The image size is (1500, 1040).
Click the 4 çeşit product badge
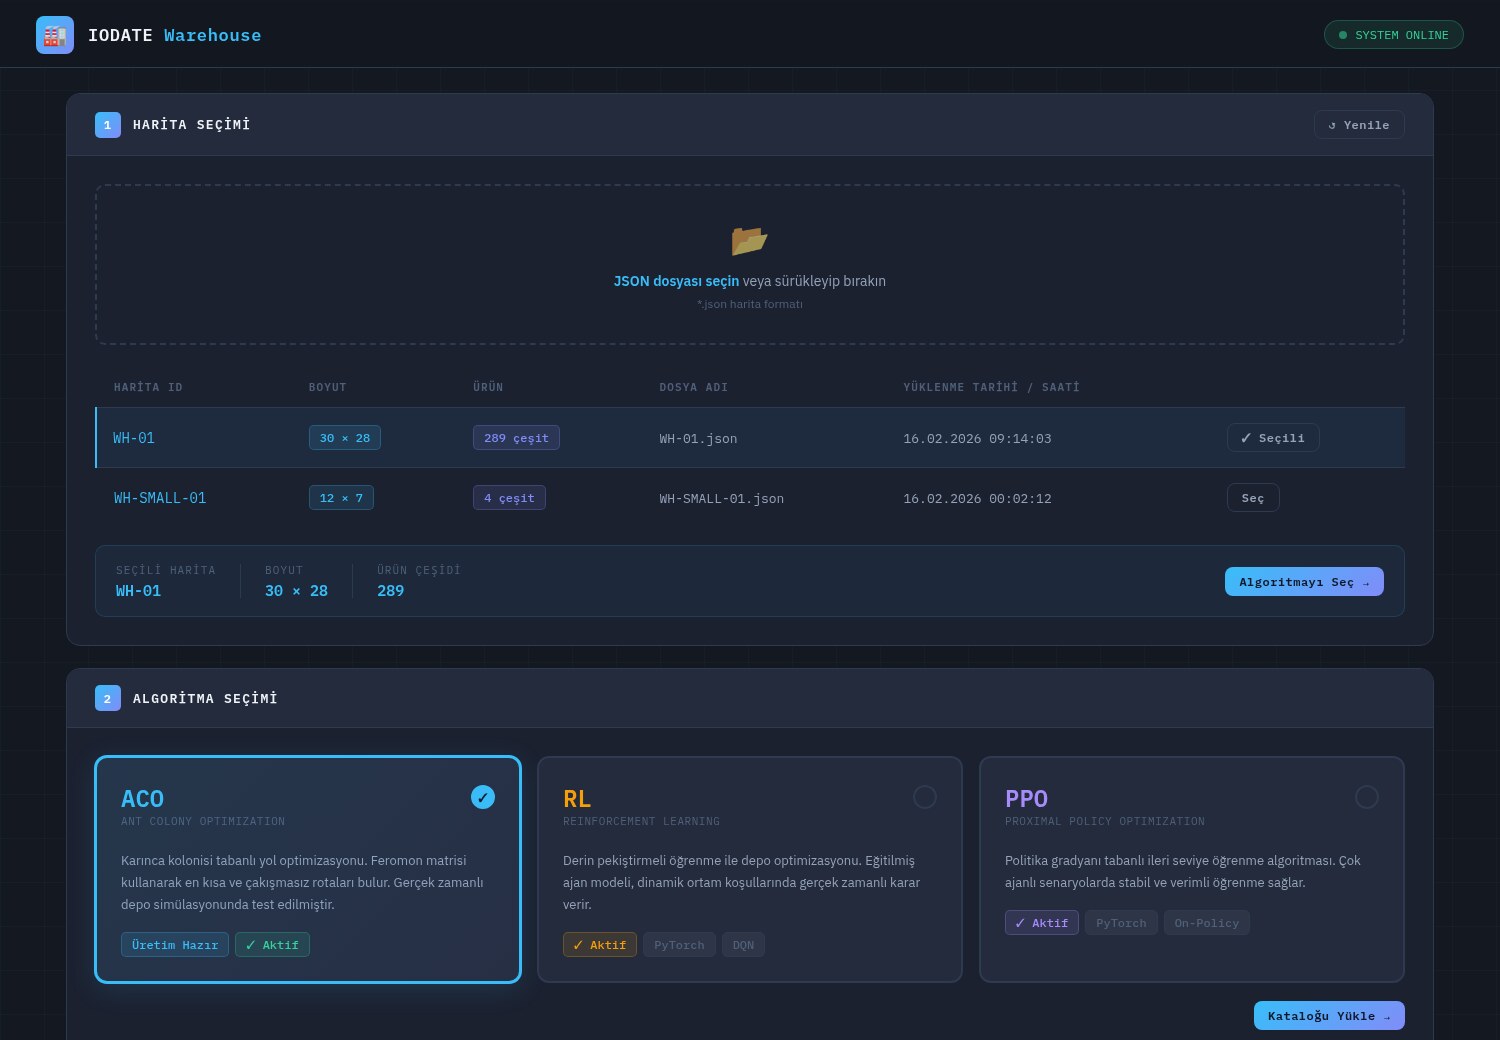coord(509,498)
